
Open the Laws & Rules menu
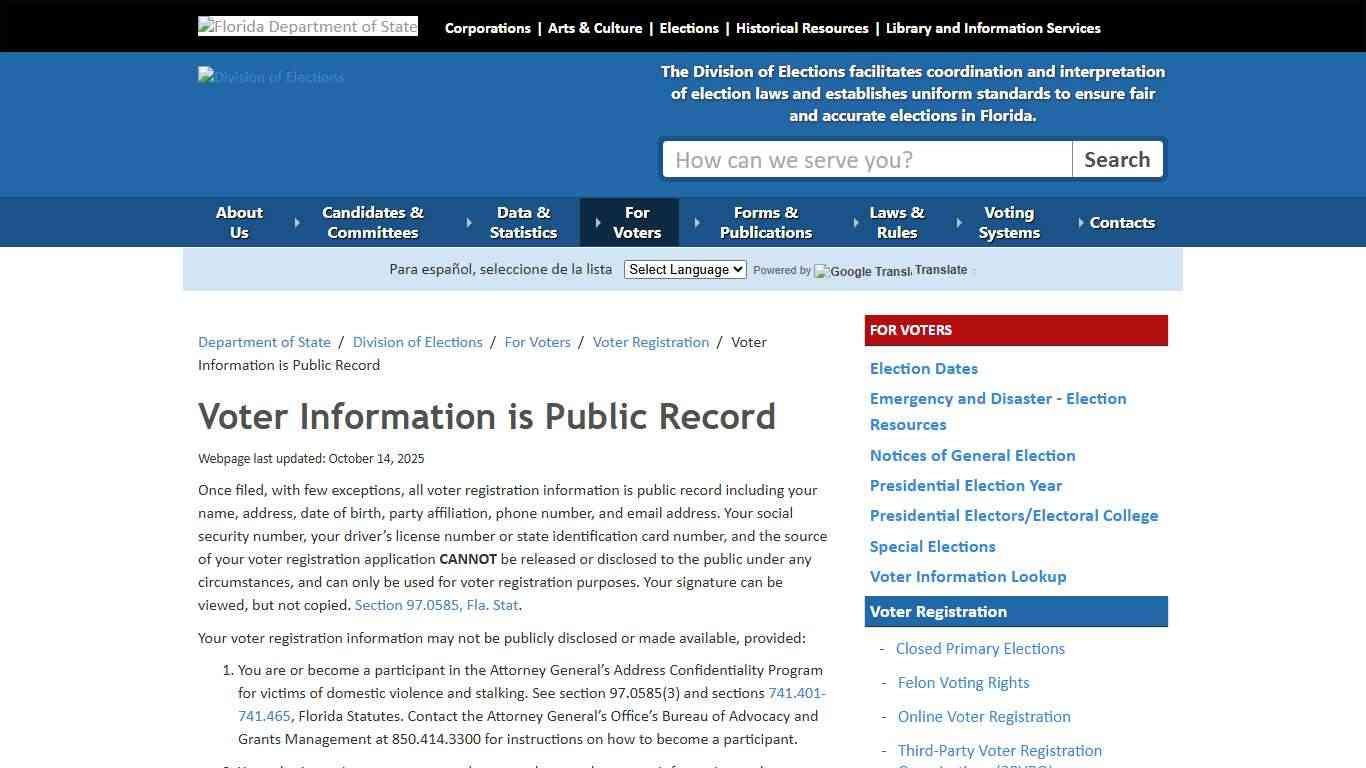(897, 222)
